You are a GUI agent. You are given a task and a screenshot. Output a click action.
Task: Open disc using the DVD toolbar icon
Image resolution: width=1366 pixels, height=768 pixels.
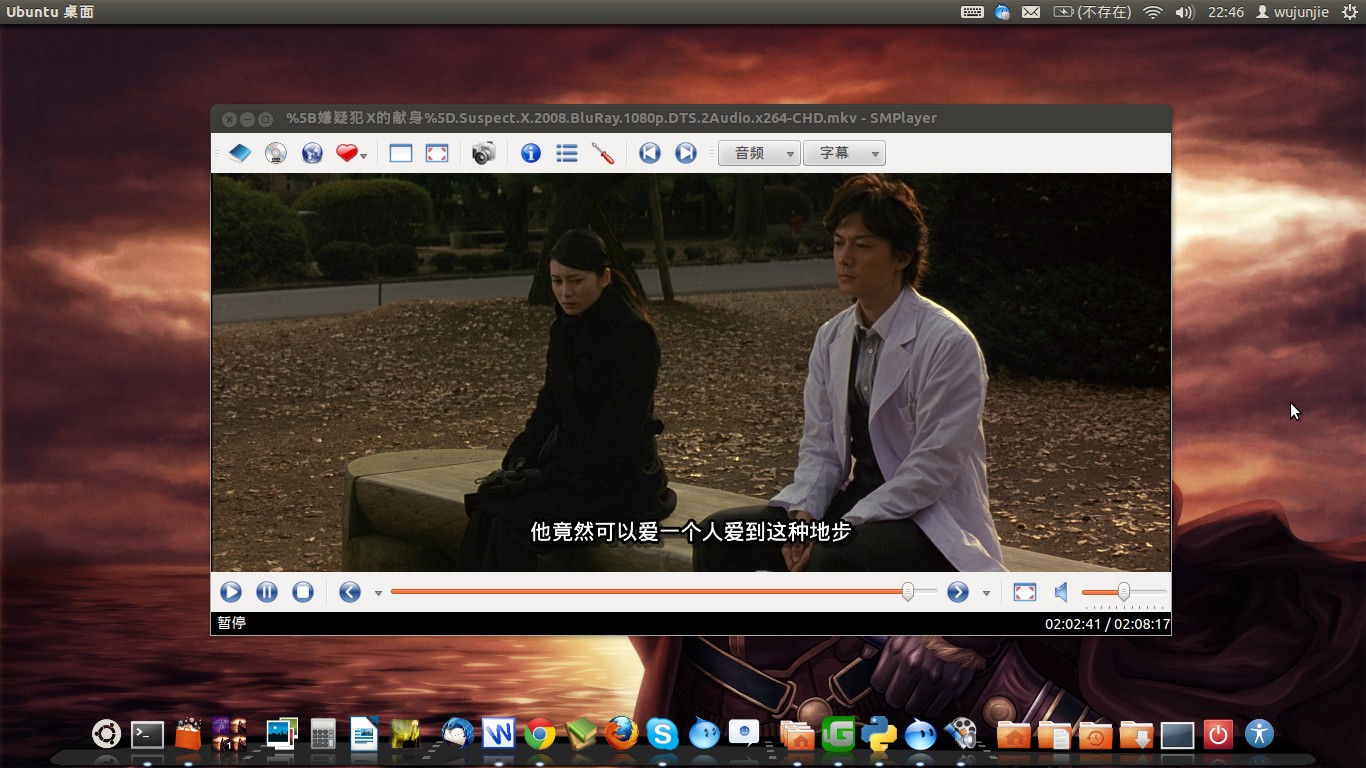click(276, 153)
